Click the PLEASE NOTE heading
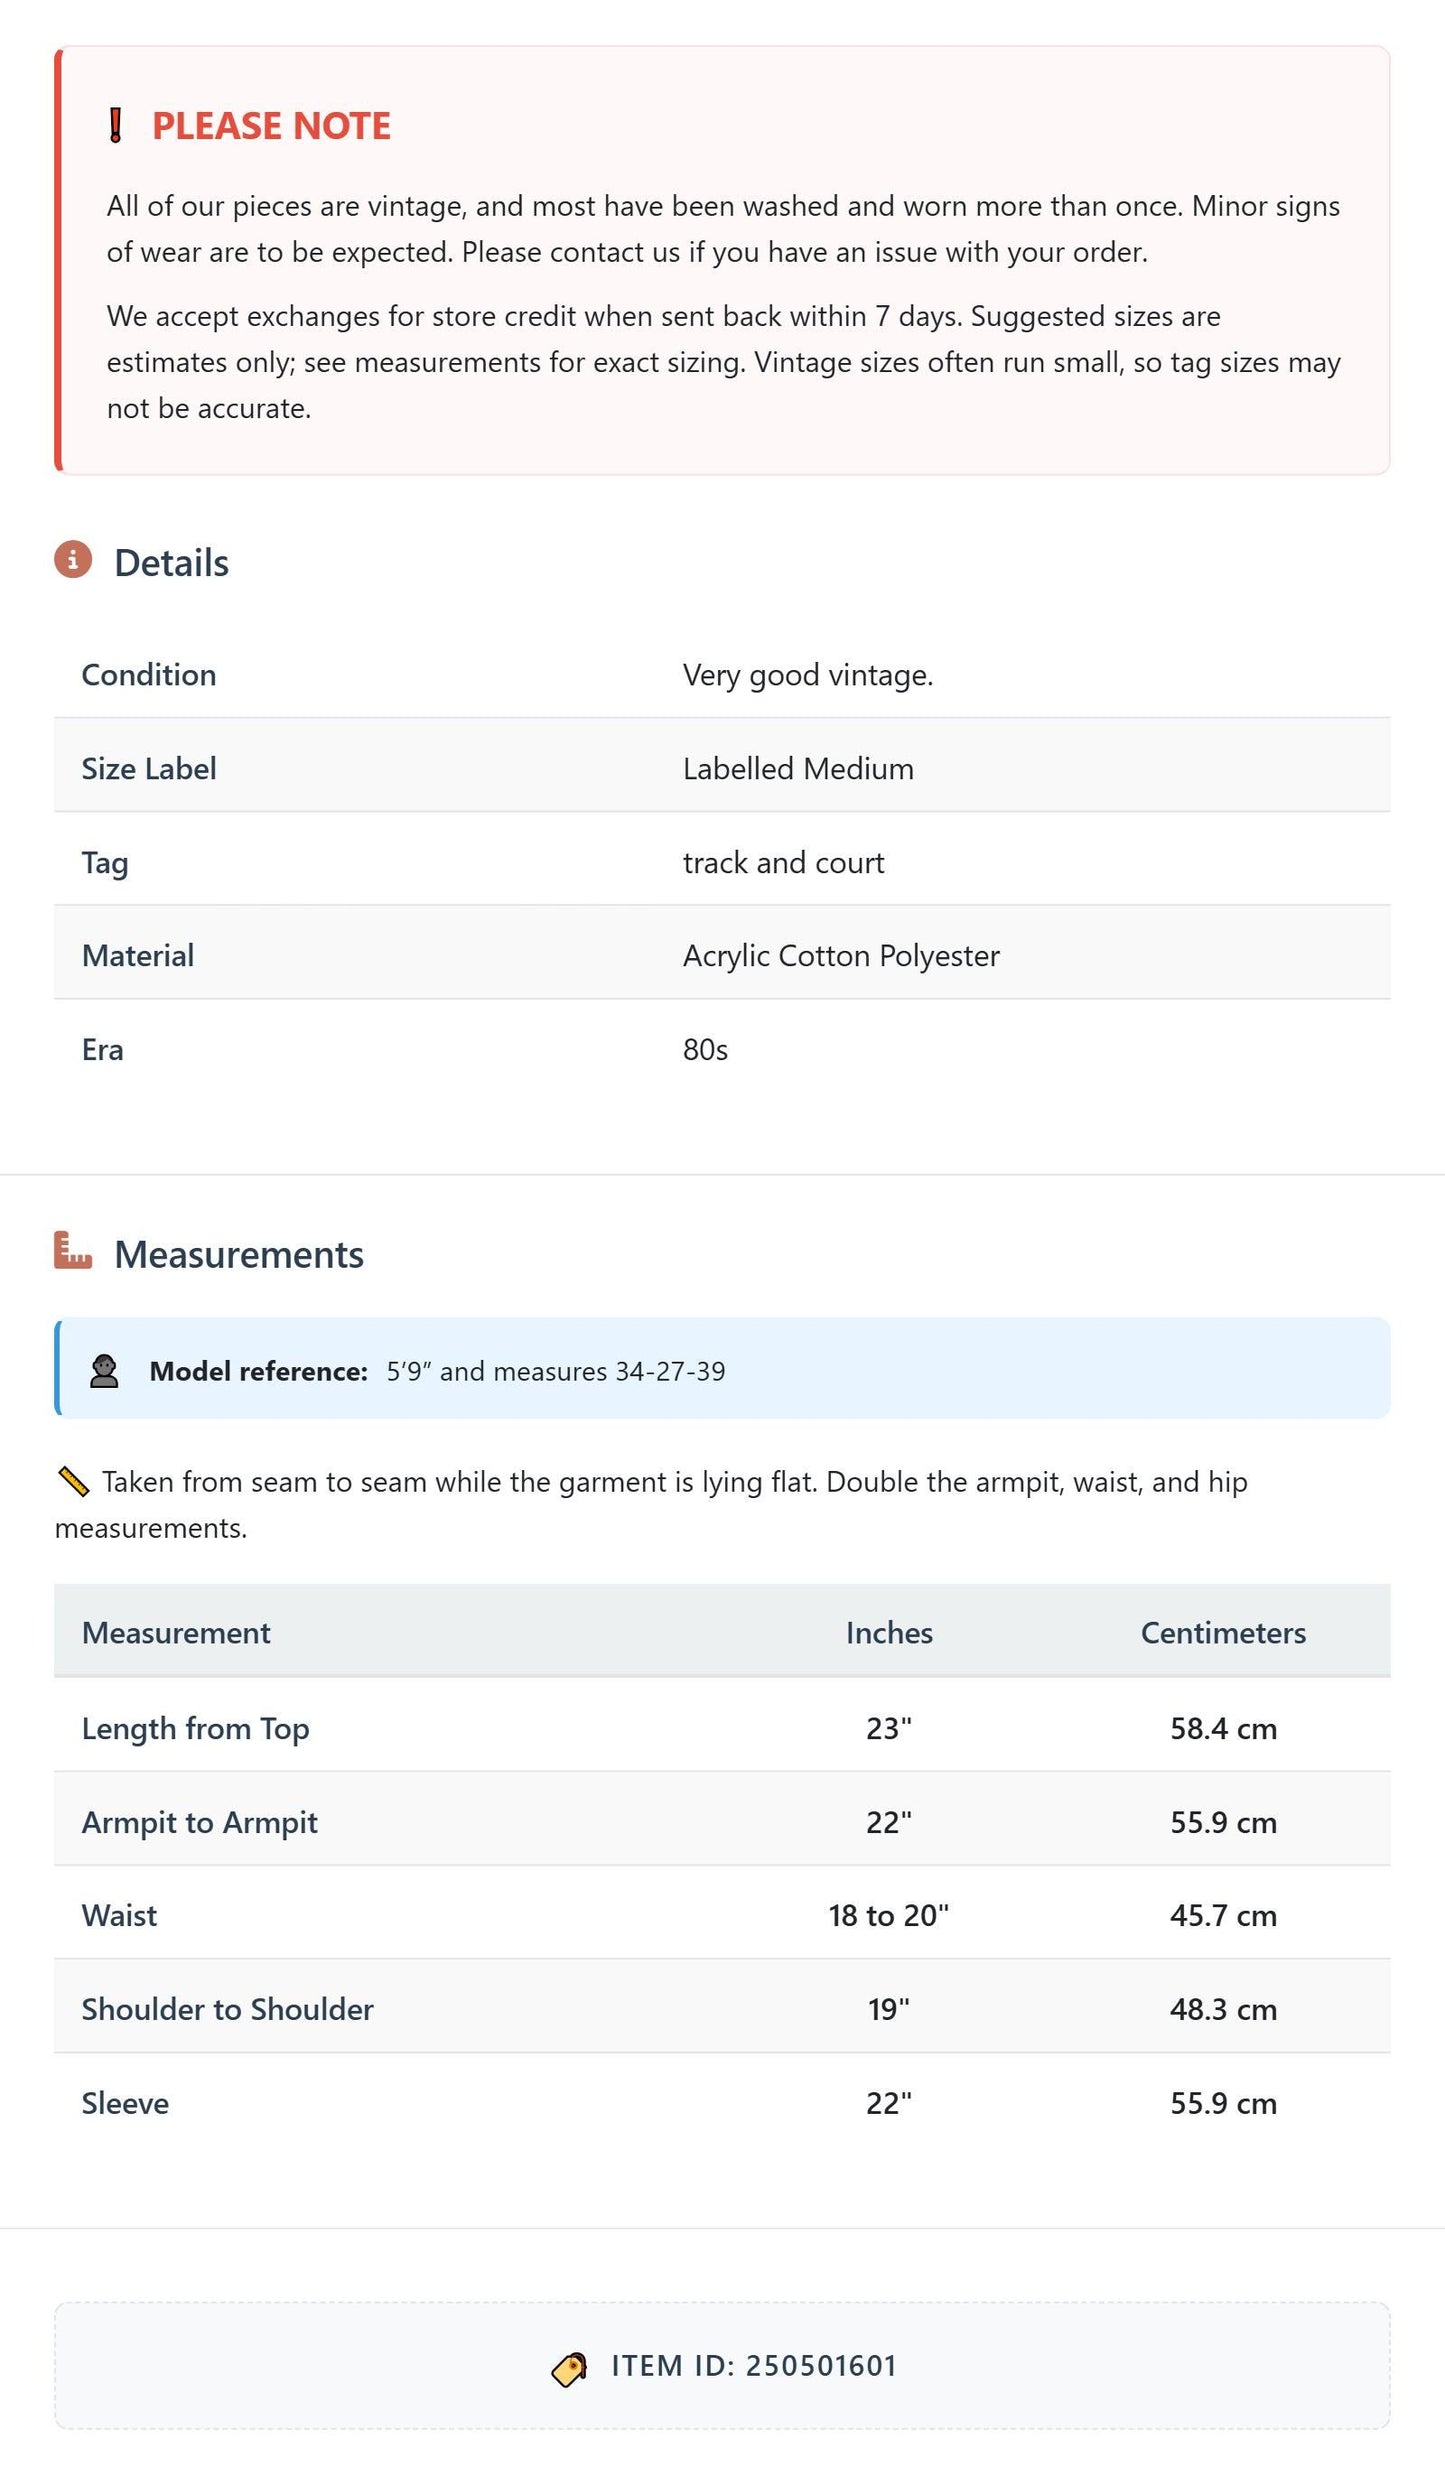 pos(271,126)
